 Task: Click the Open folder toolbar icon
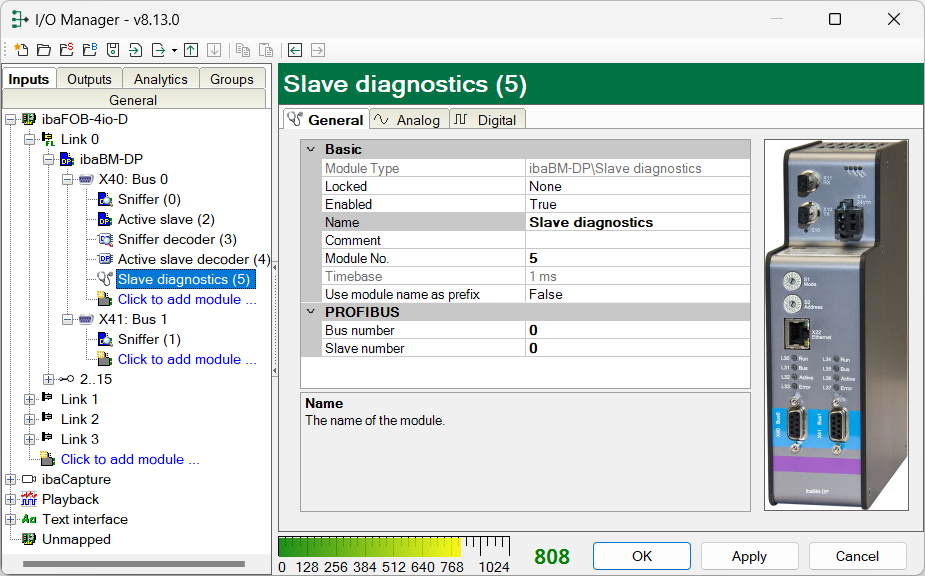click(44, 50)
